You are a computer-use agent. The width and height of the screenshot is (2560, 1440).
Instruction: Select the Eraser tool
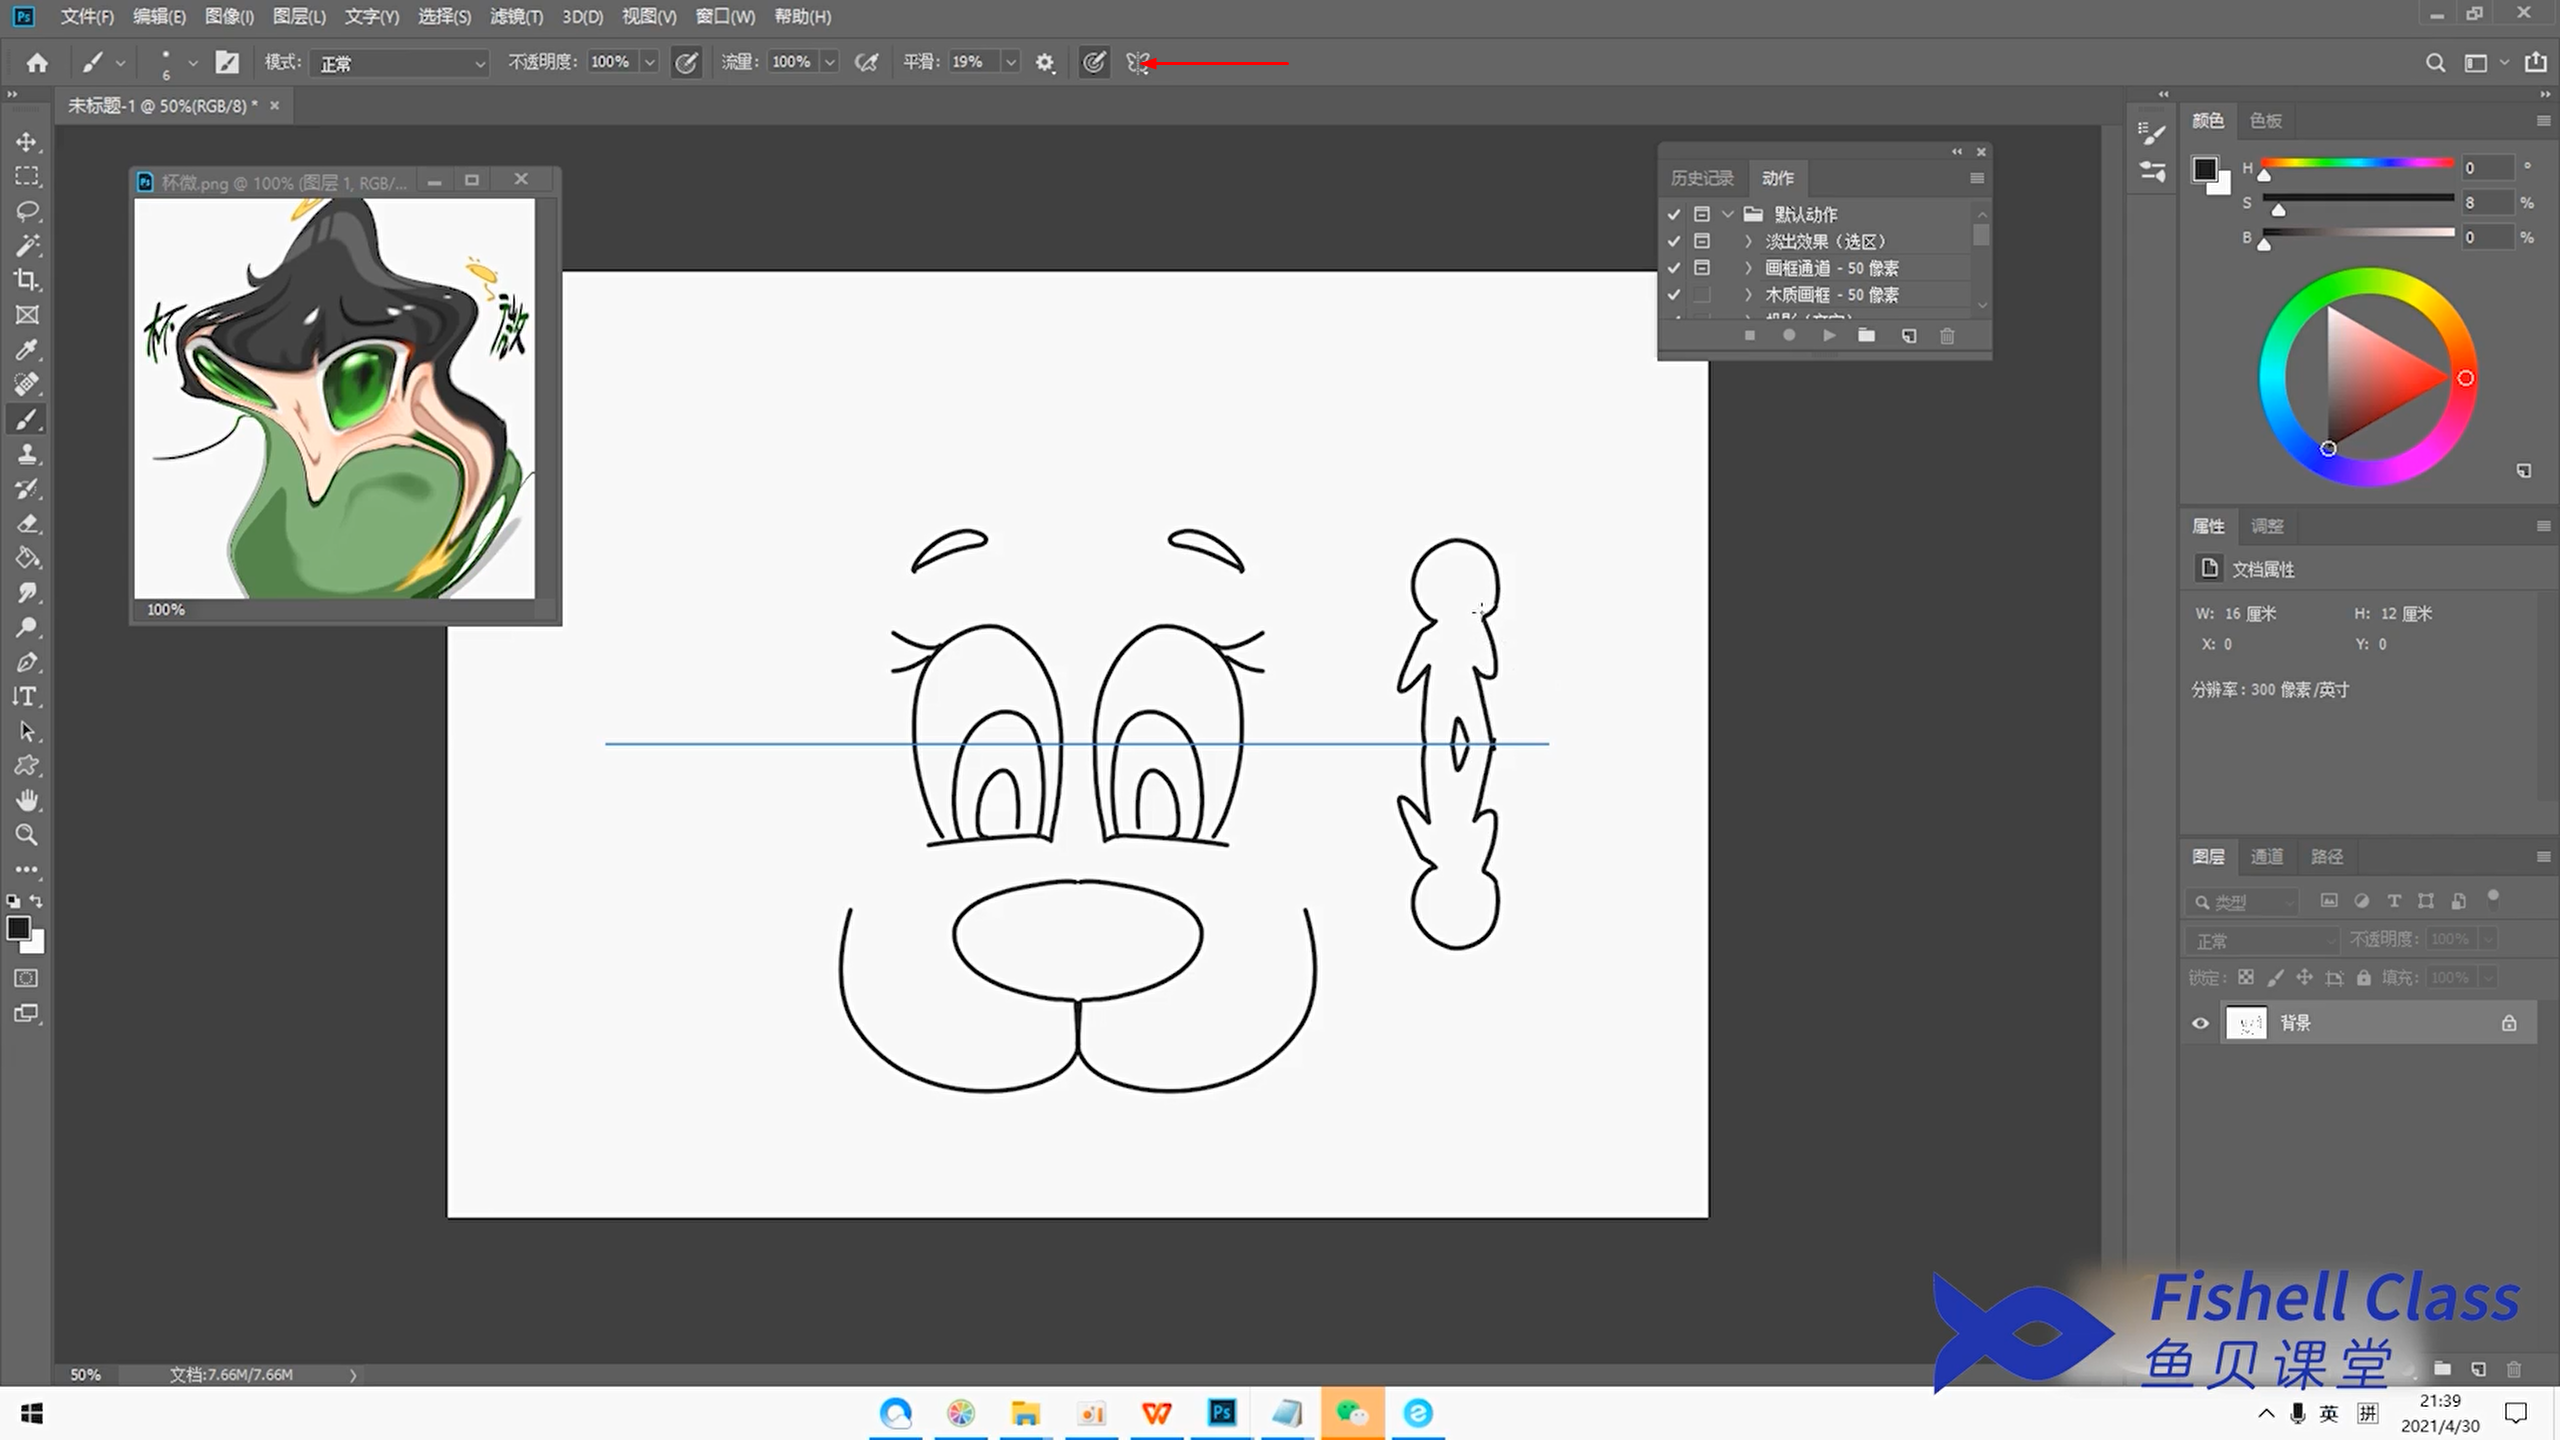(x=27, y=523)
